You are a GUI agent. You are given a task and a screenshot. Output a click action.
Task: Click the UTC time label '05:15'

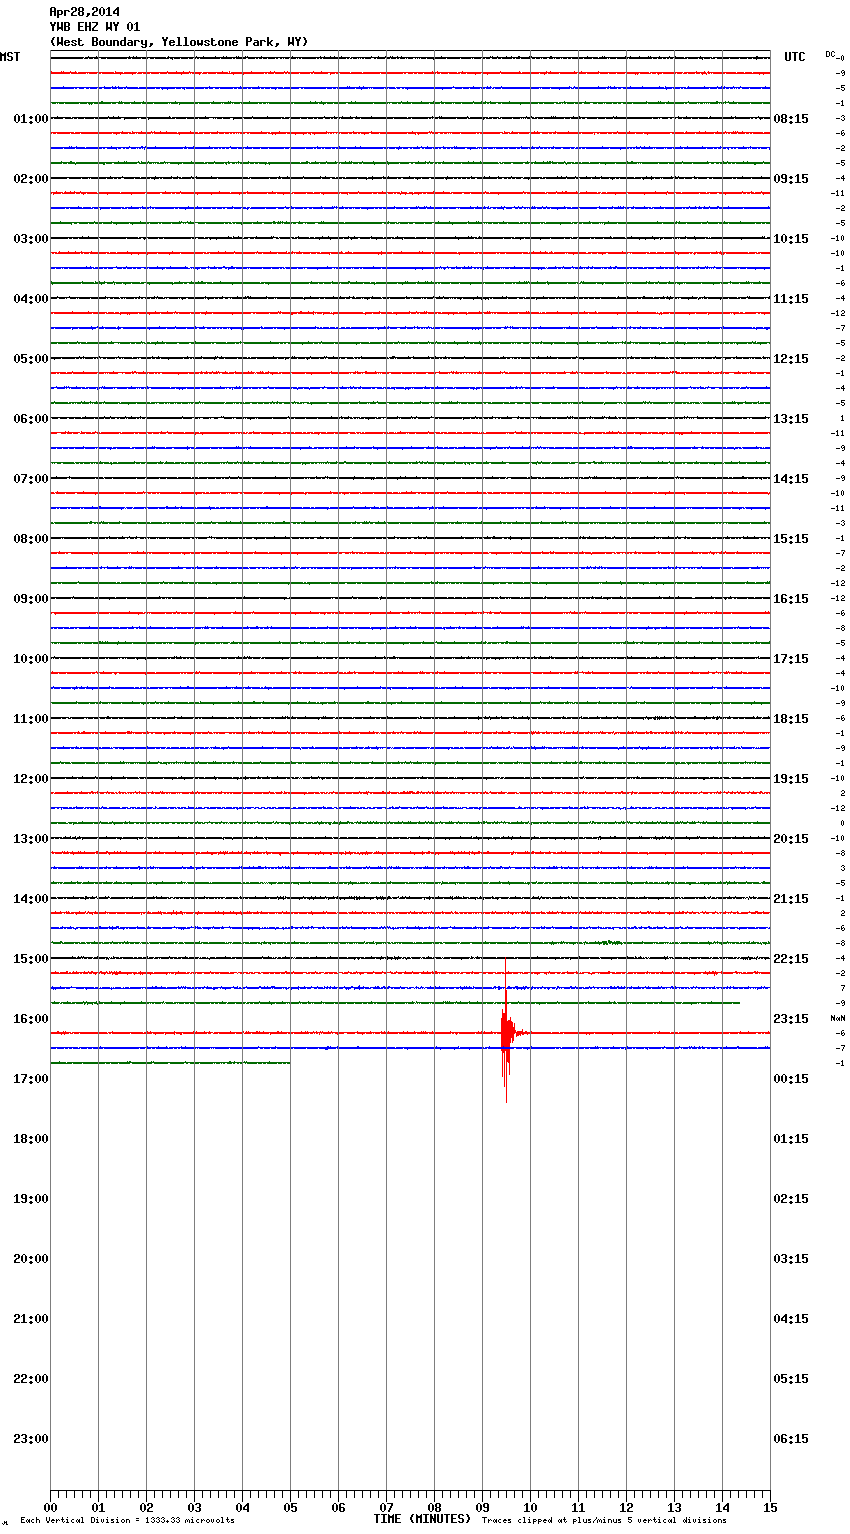click(791, 1379)
